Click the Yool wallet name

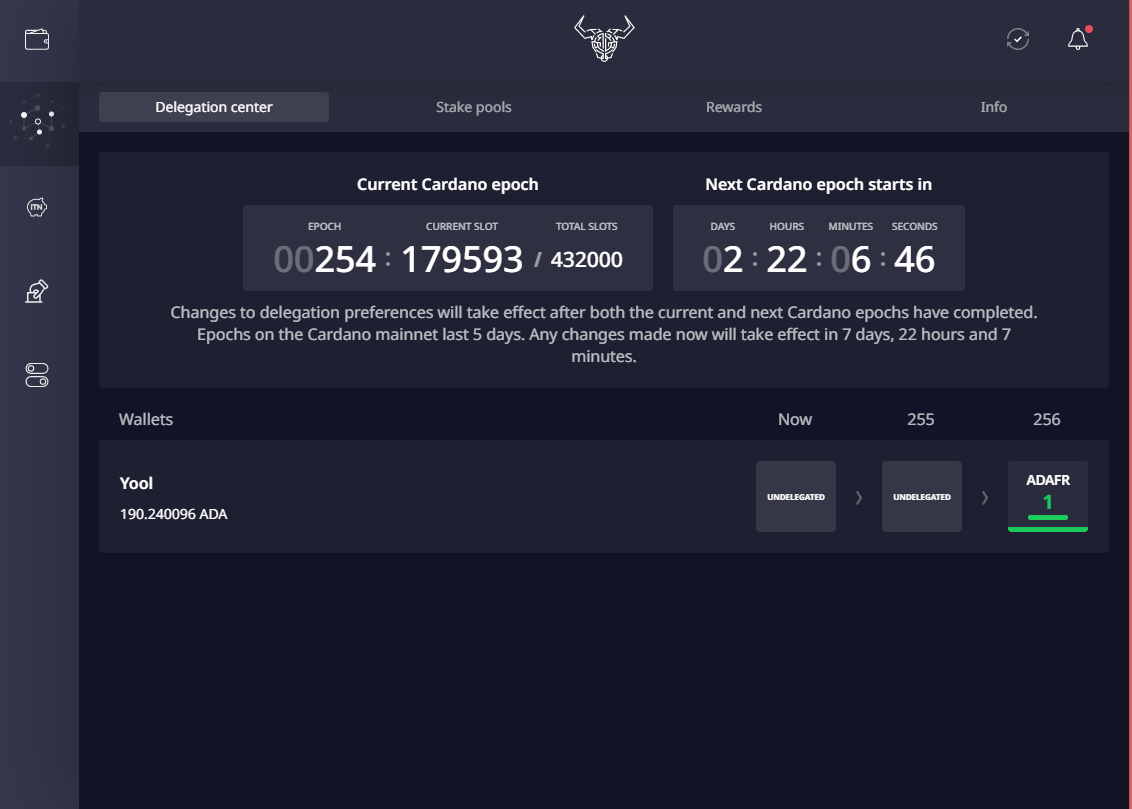pos(136,484)
